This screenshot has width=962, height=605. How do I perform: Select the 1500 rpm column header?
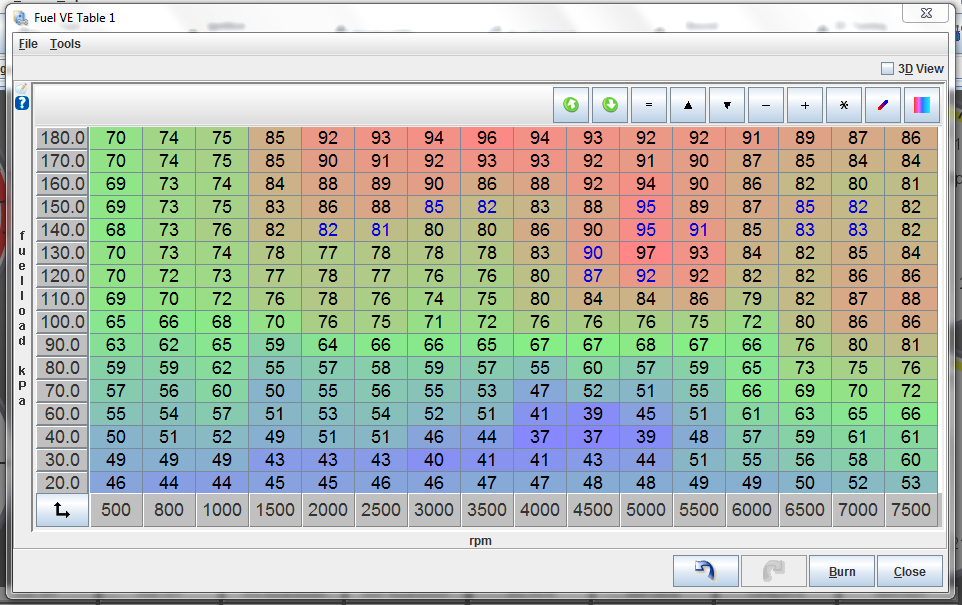pos(275,510)
